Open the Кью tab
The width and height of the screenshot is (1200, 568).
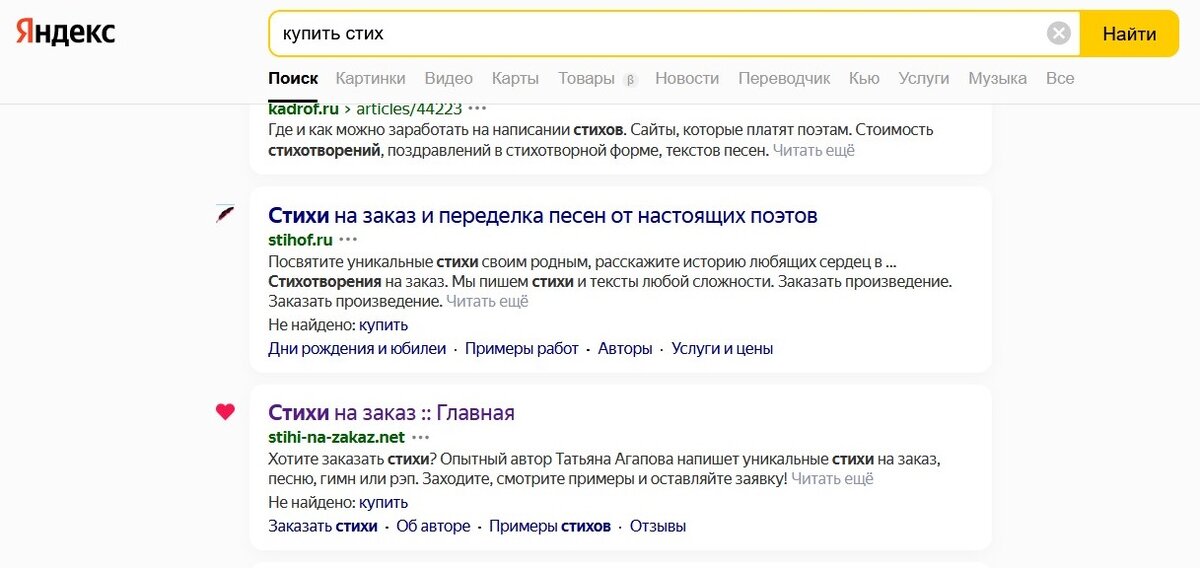[864, 78]
